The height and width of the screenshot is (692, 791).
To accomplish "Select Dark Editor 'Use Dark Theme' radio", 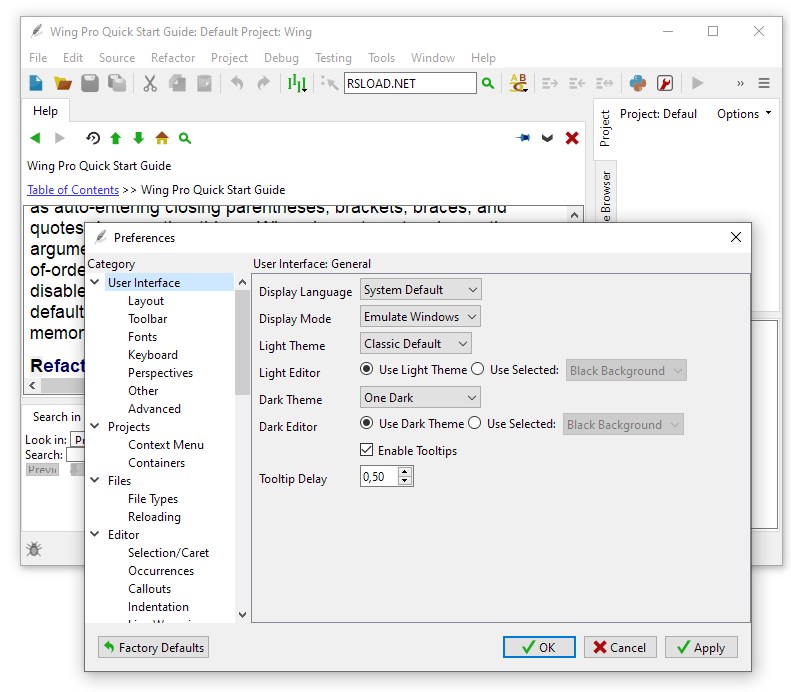I will [x=368, y=424].
